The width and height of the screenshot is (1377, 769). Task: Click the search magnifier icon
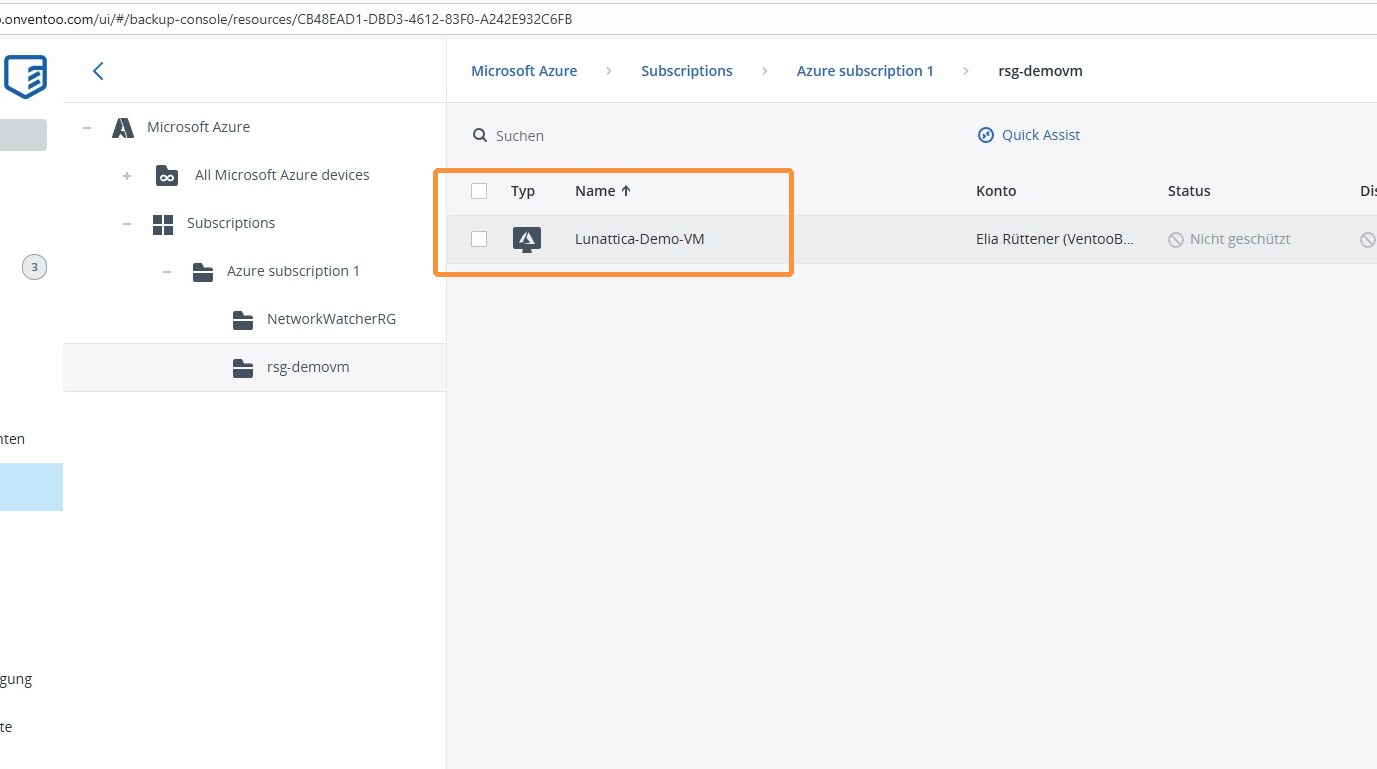click(x=480, y=135)
